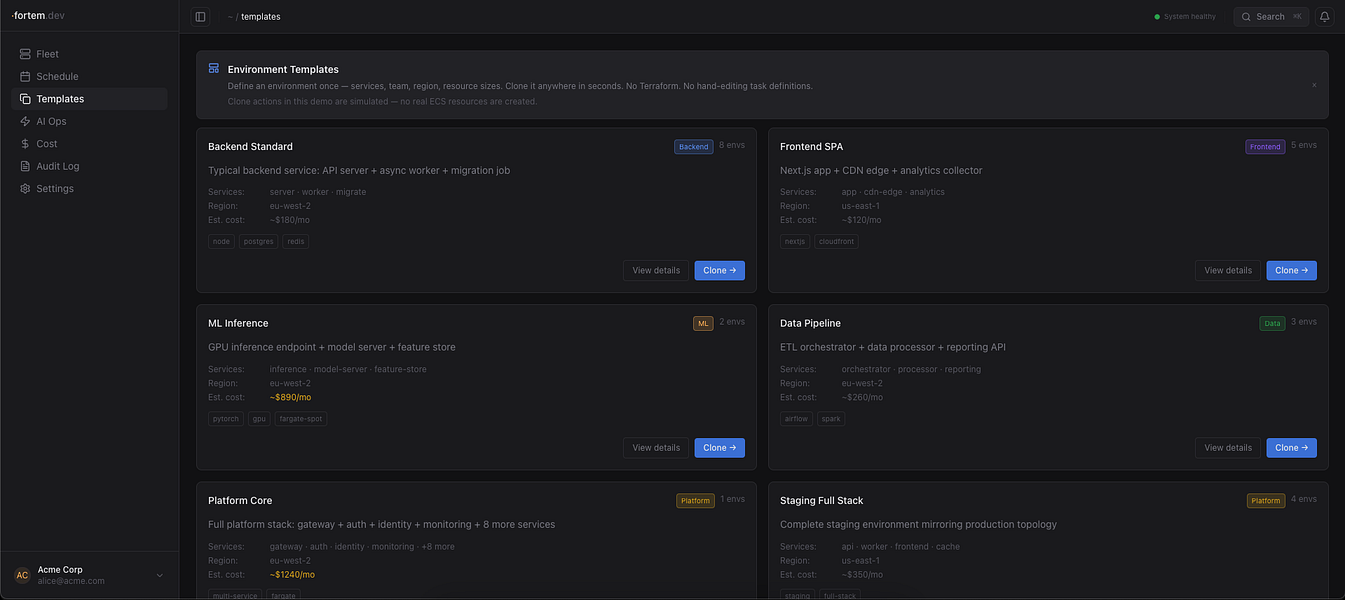Click the 8 envs count
The image size is (1345, 600).
732,145
